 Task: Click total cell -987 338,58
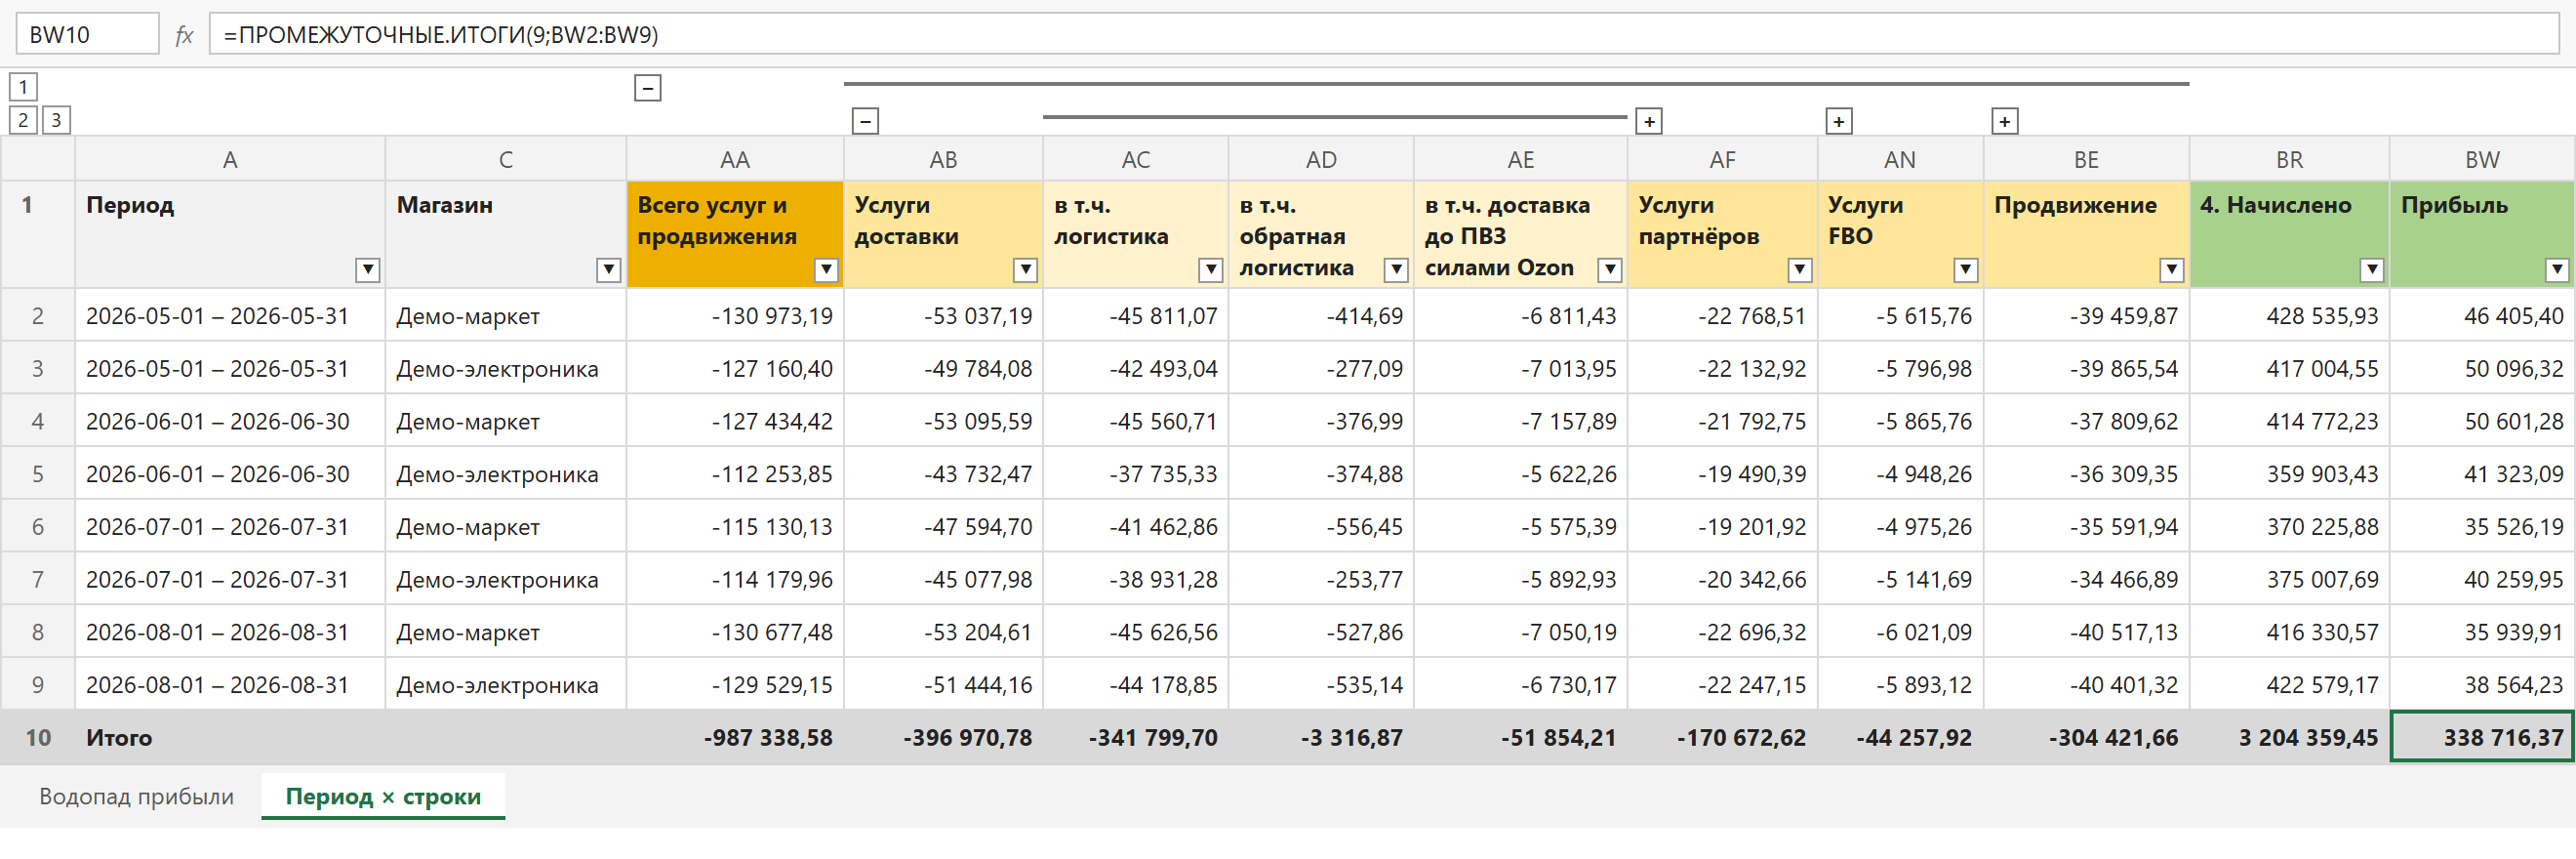735,738
